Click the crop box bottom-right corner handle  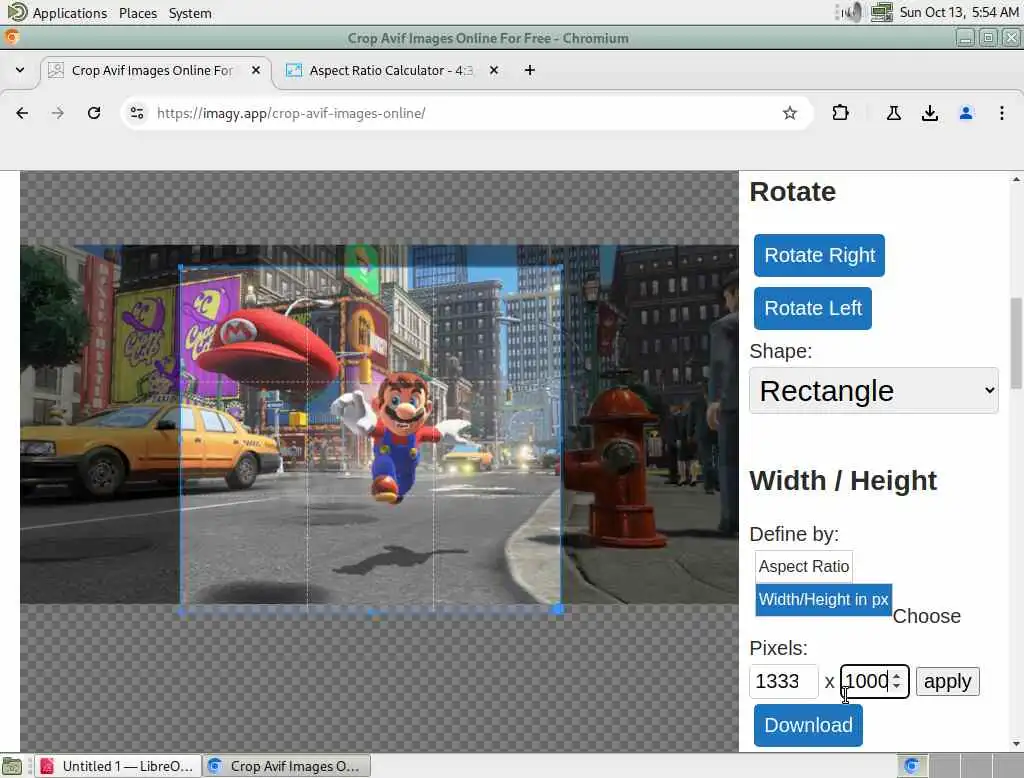pos(558,609)
